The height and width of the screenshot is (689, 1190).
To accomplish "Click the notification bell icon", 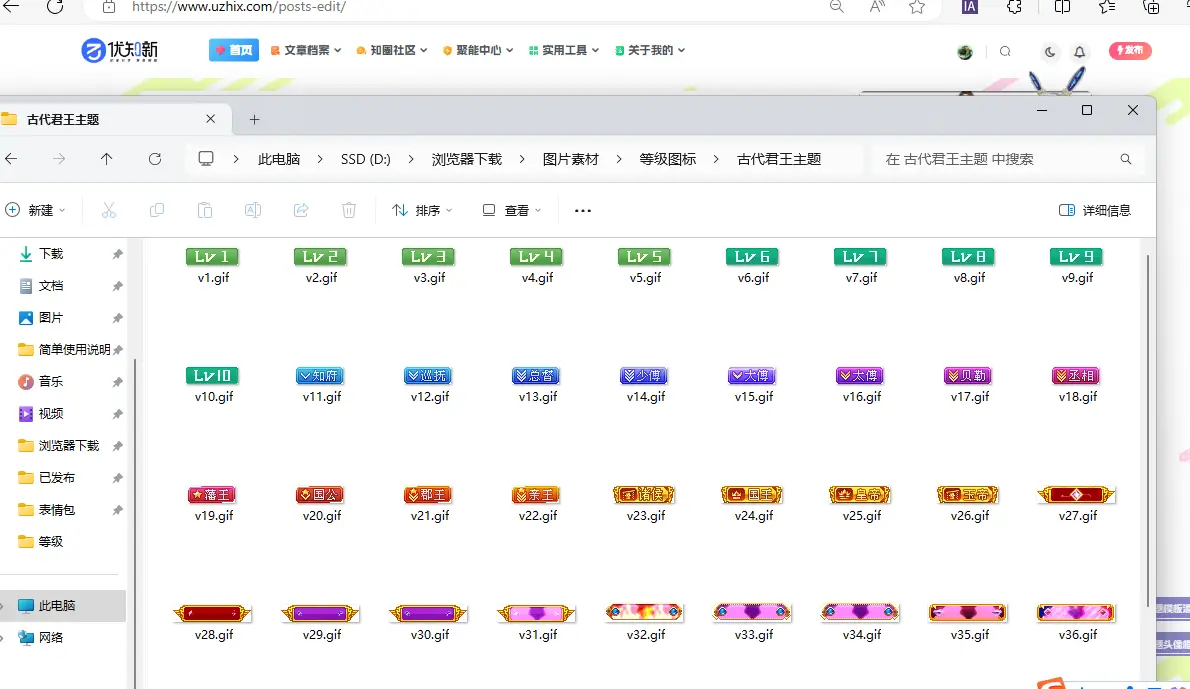I will pyautogui.click(x=1078, y=50).
